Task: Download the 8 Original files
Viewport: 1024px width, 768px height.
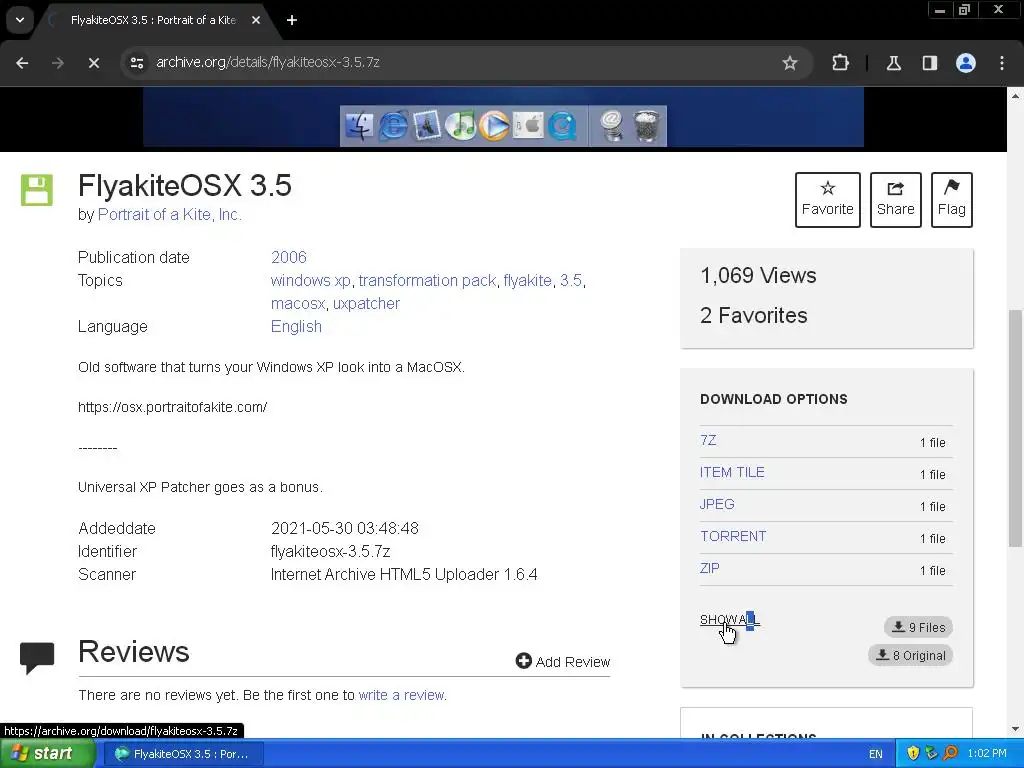Action: (910, 655)
